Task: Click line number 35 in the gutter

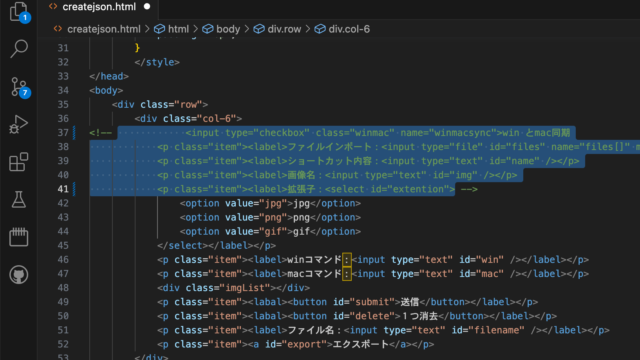Action: click(63, 104)
